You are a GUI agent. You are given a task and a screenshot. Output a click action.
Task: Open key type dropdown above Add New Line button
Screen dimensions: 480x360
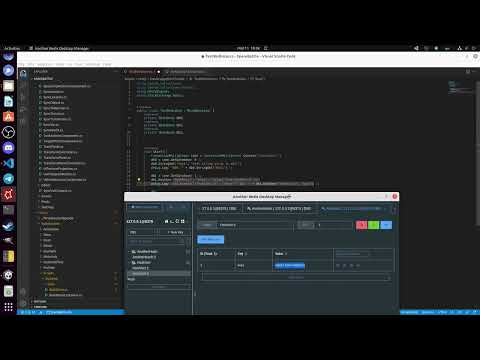click(x=207, y=225)
